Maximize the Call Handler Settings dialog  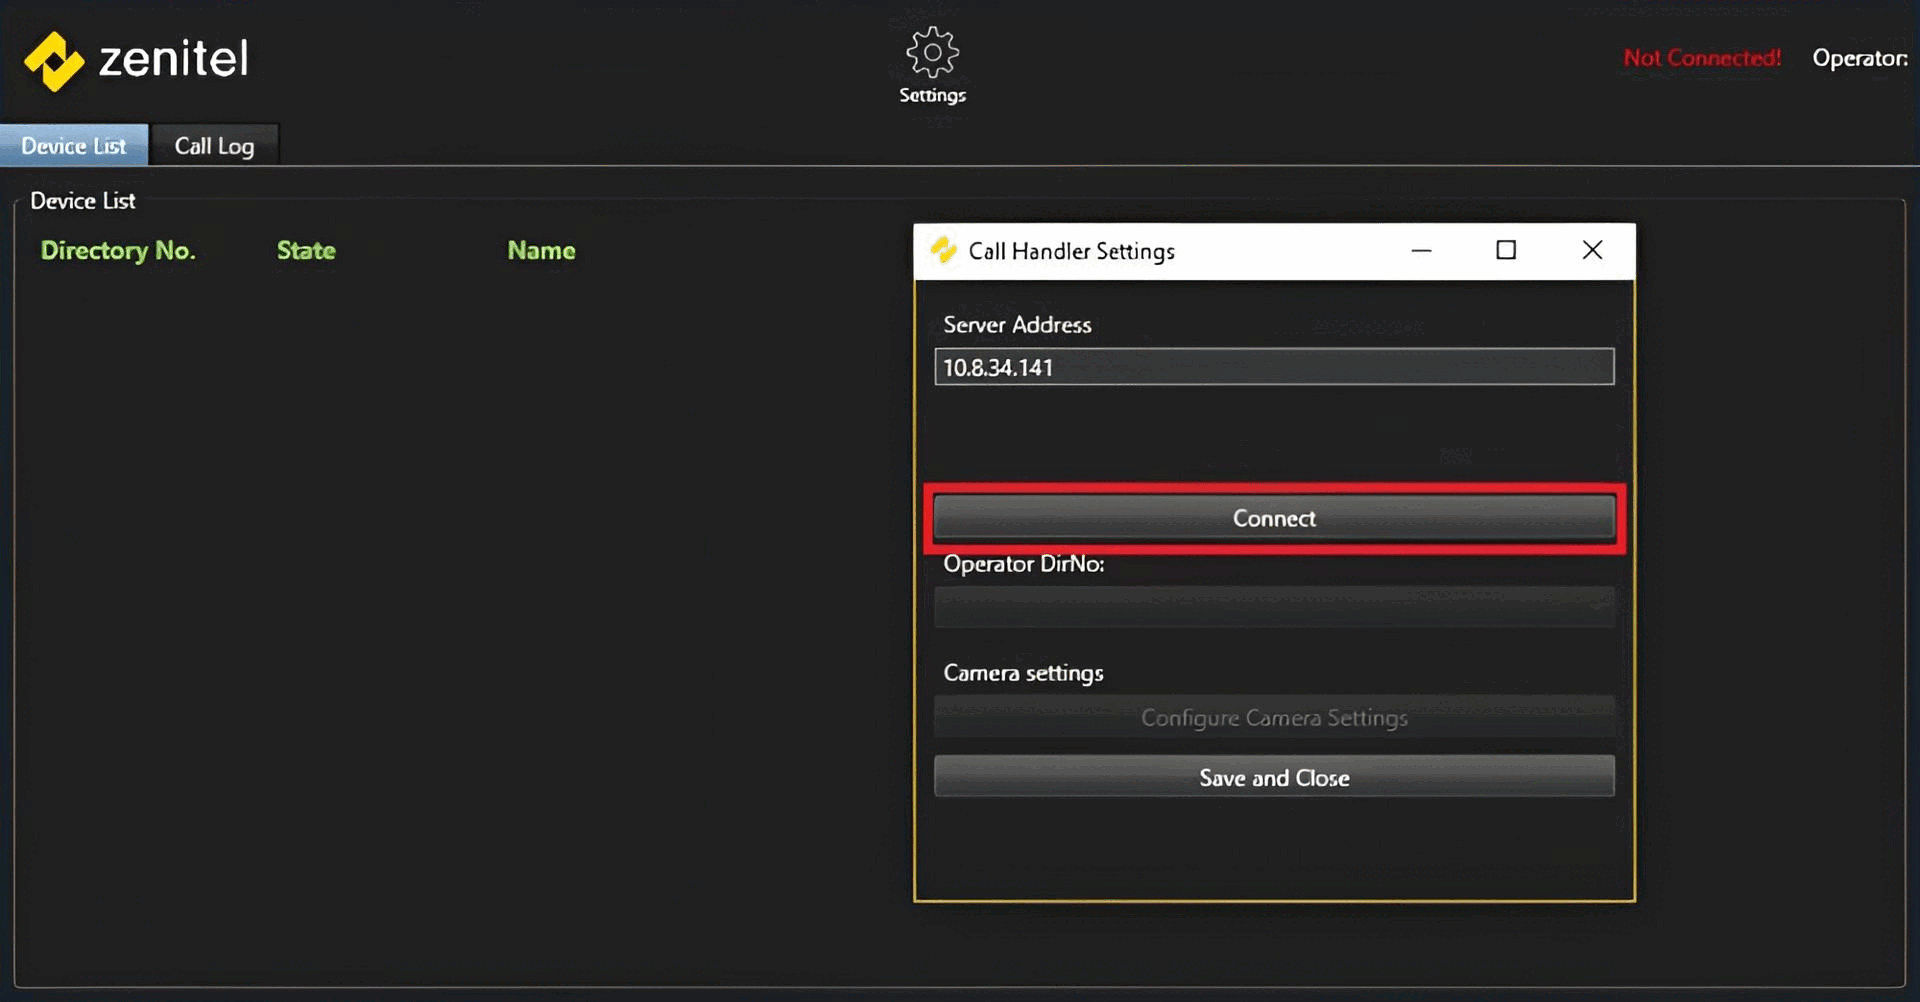(x=1506, y=250)
